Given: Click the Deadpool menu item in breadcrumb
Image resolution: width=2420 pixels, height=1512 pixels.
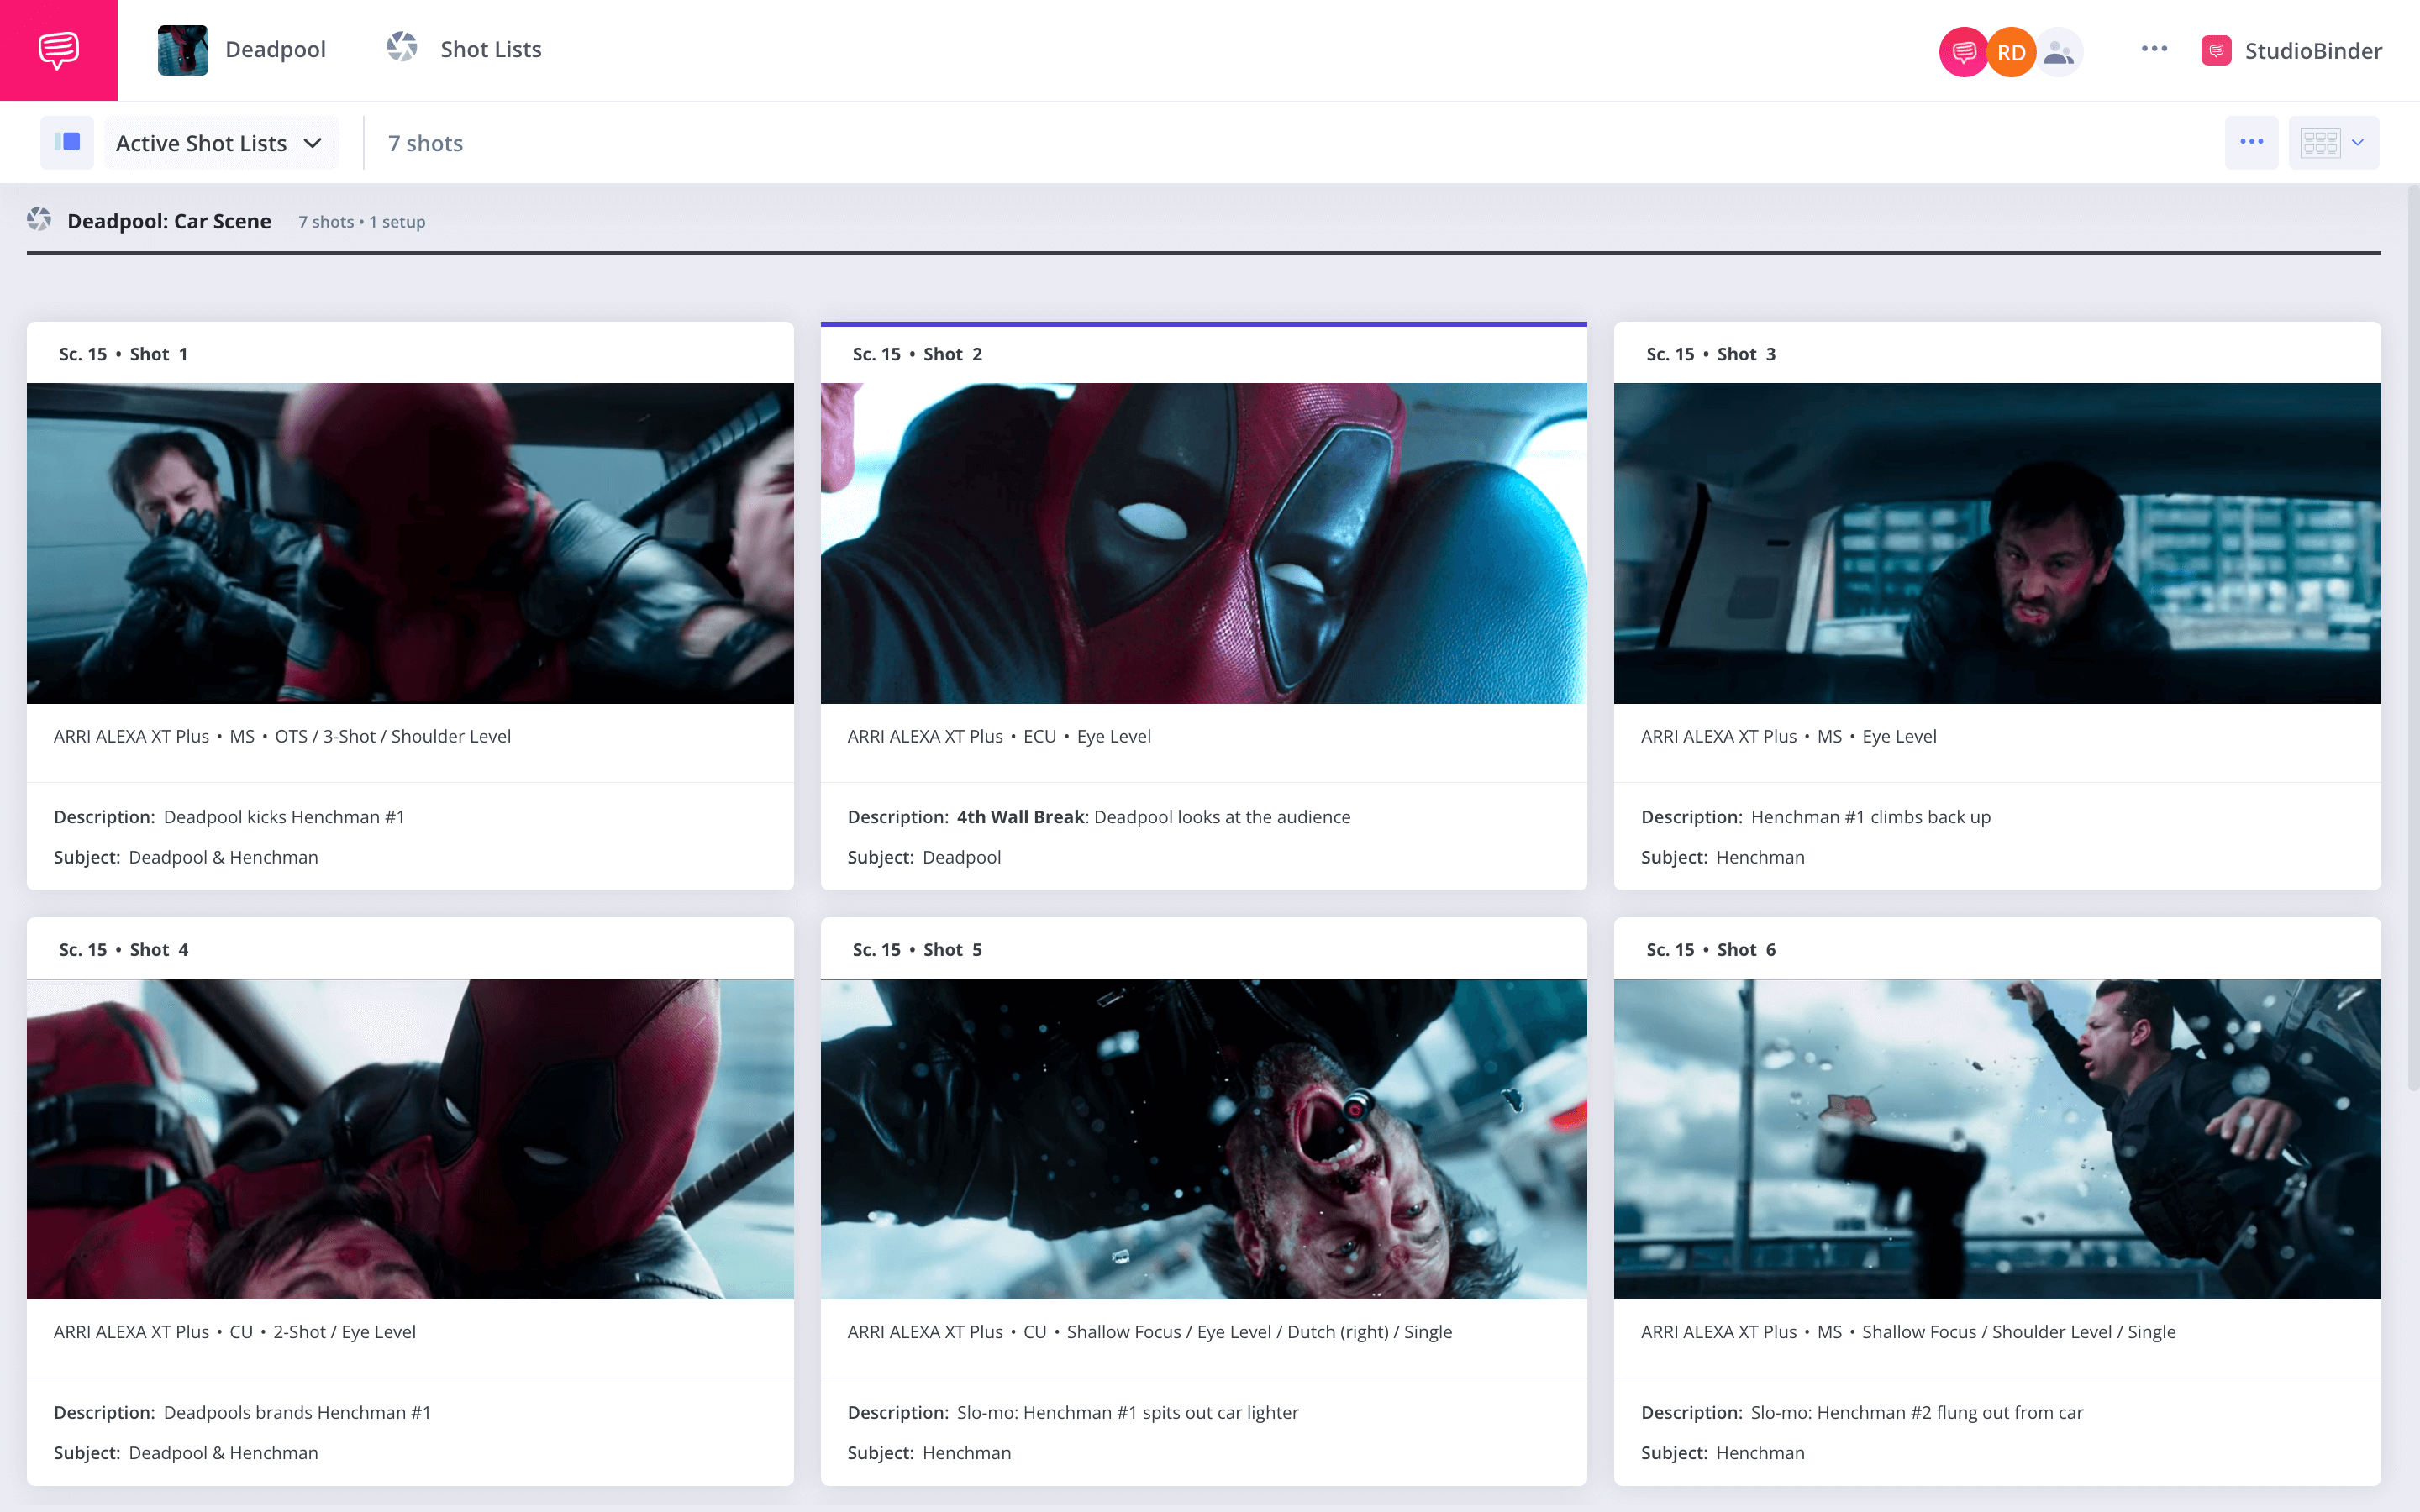Looking at the screenshot, I should coord(274,49).
